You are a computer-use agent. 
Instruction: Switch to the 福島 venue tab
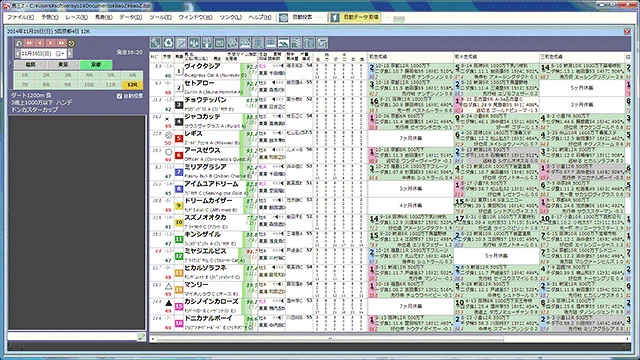tap(30, 64)
